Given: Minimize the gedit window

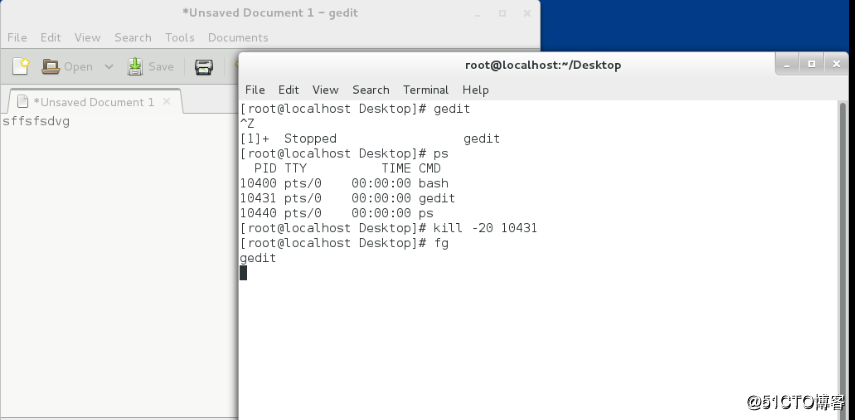Looking at the screenshot, I should (477, 14).
